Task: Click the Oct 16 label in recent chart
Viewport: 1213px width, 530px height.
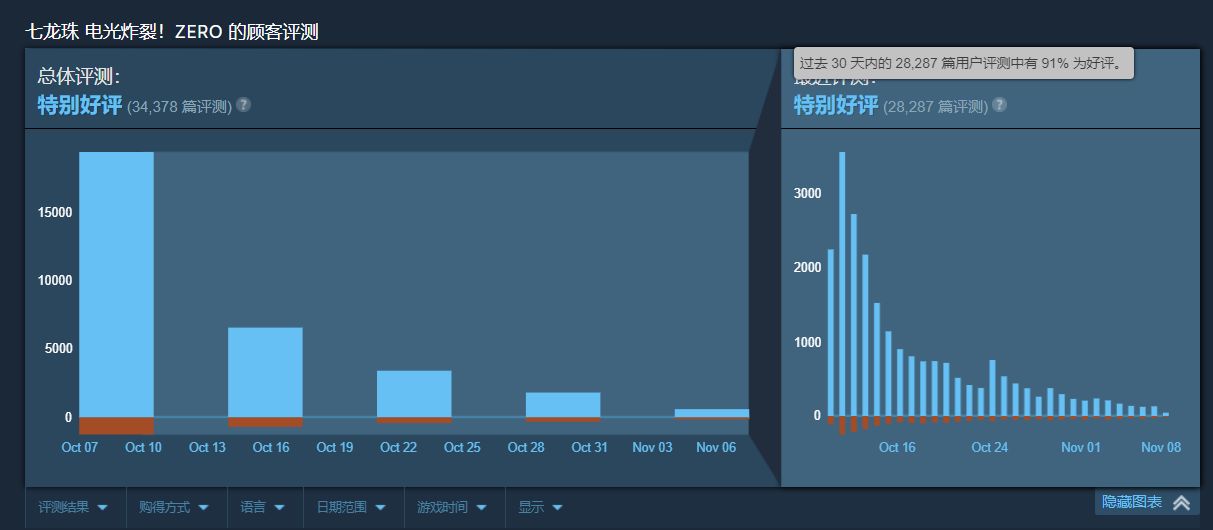Action: click(897, 447)
